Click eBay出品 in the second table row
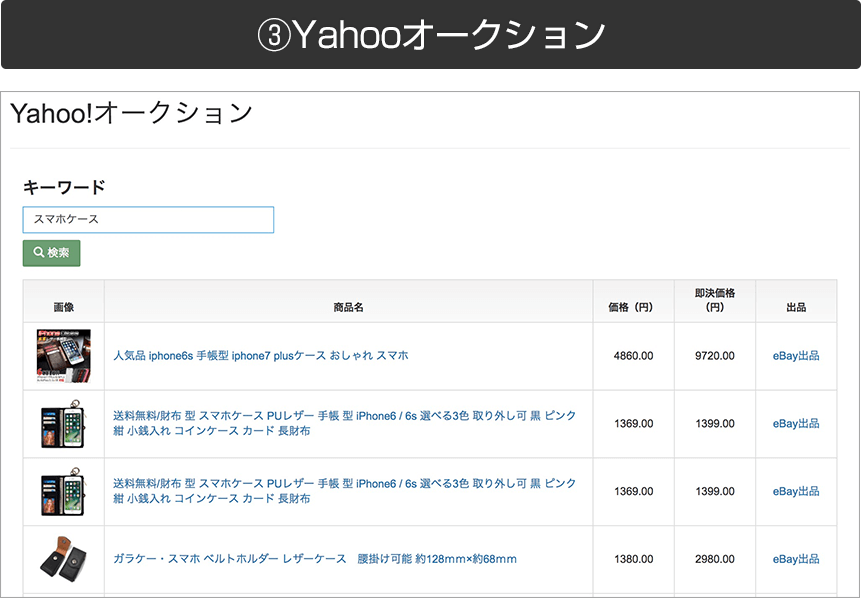Viewport: 861px width, 598px height. (x=796, y=423)
